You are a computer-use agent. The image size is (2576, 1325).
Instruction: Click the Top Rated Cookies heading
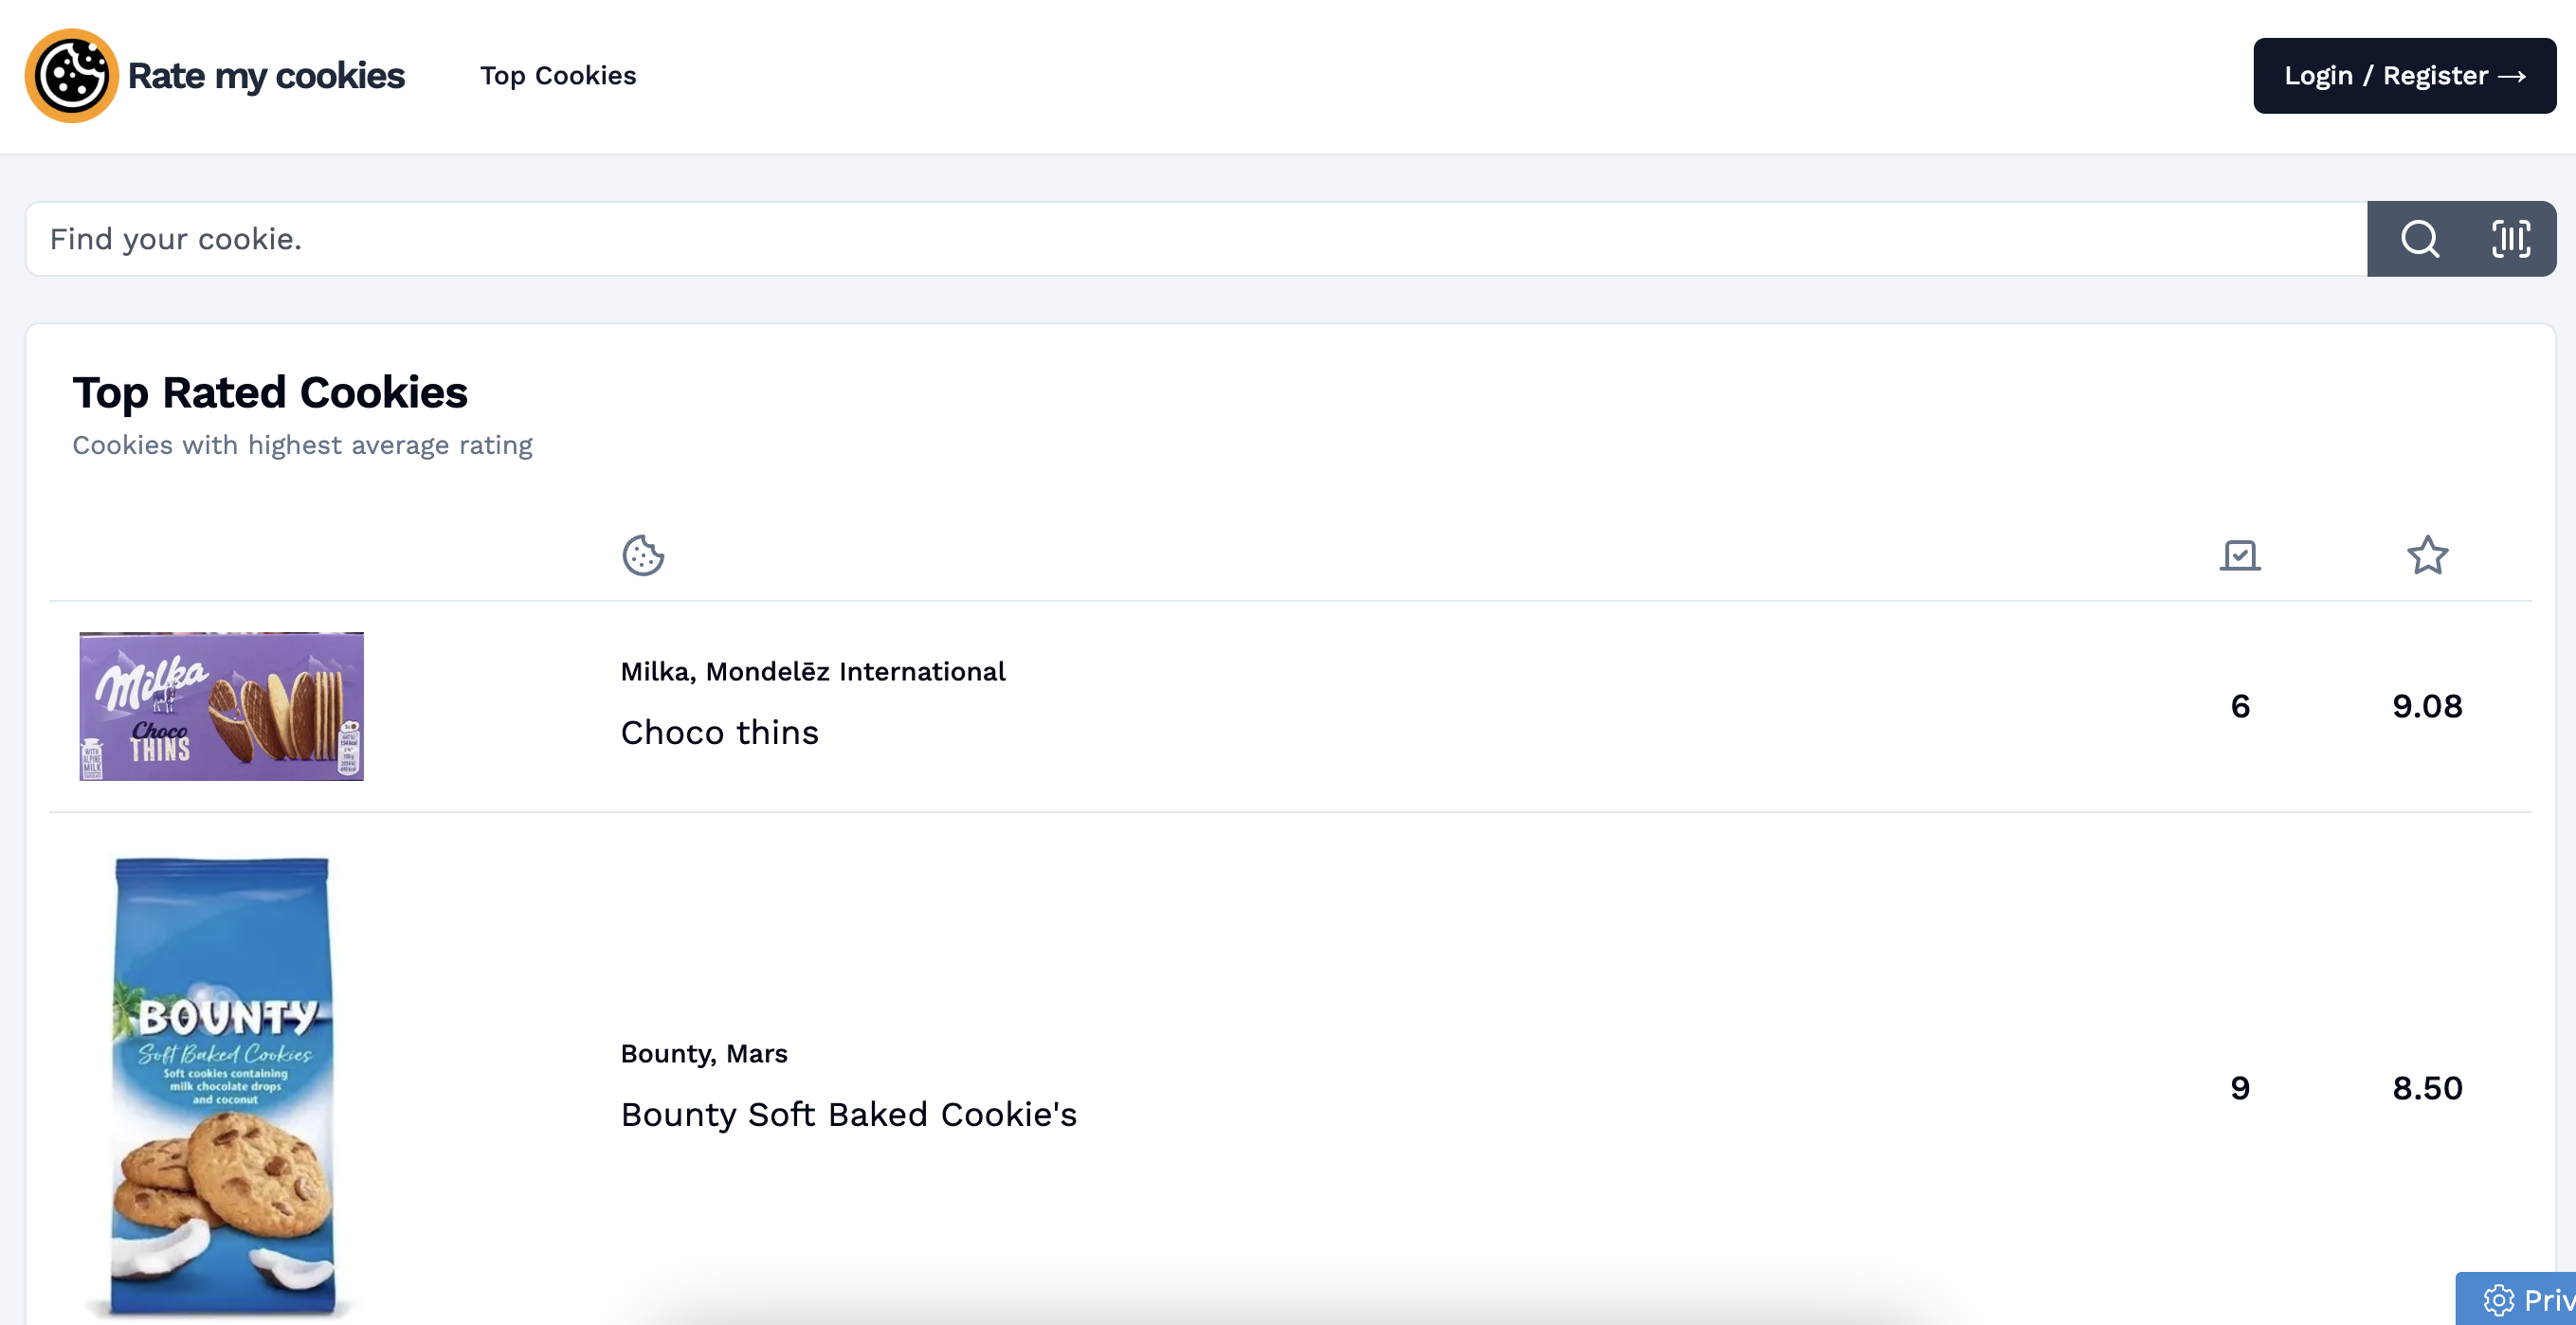pos(270,392)
